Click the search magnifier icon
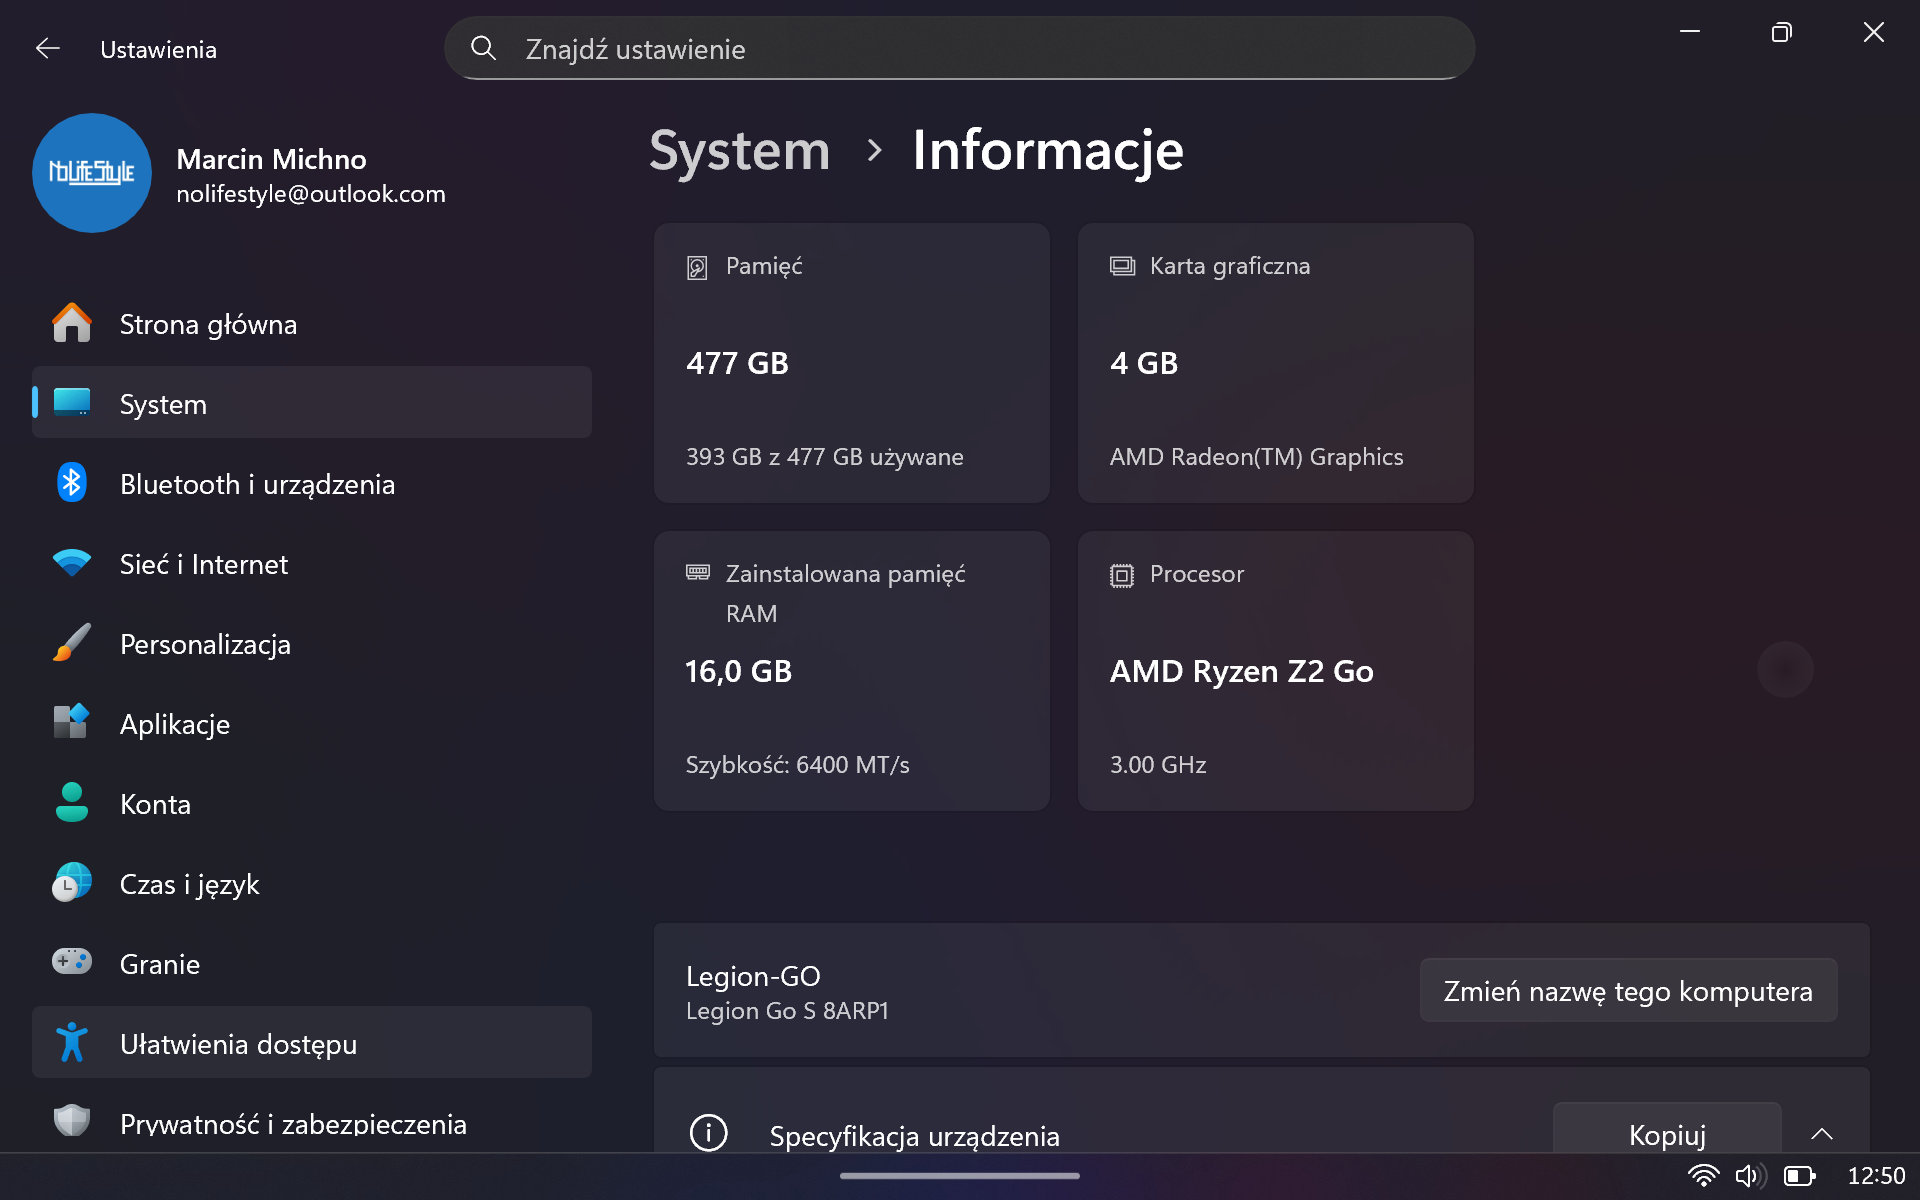 (483, 48)
